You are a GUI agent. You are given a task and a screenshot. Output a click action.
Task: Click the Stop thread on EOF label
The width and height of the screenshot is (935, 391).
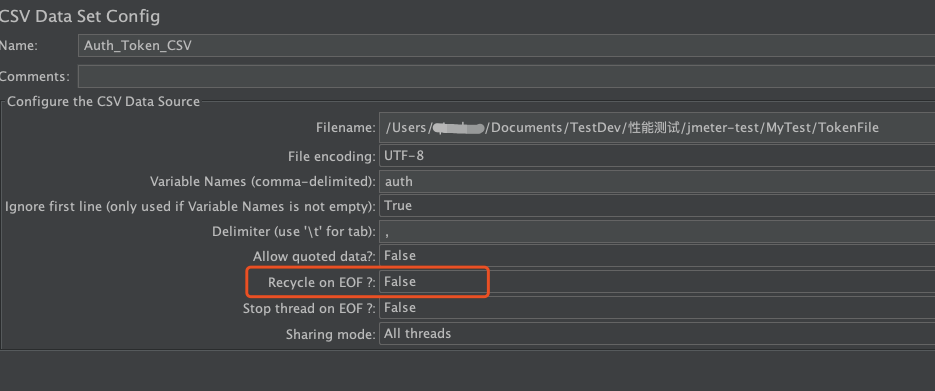pos(309,309)
